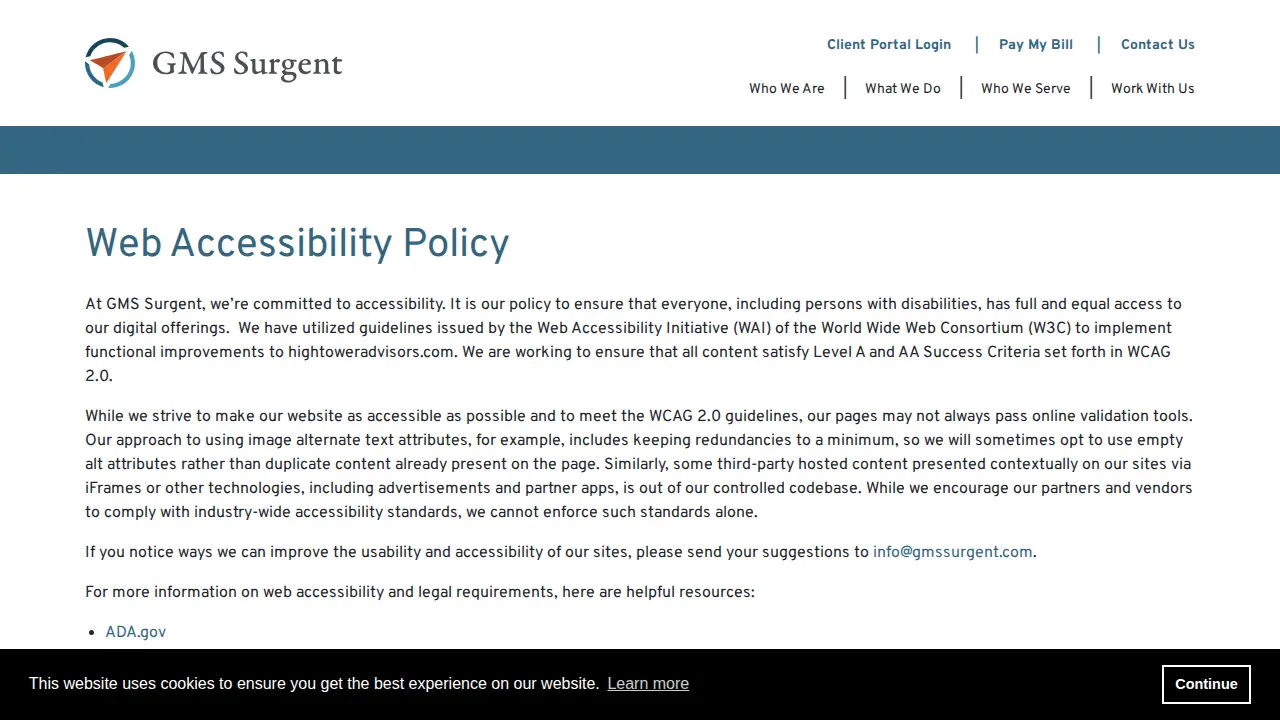Open the Client Portal Login link

[889, 44]
